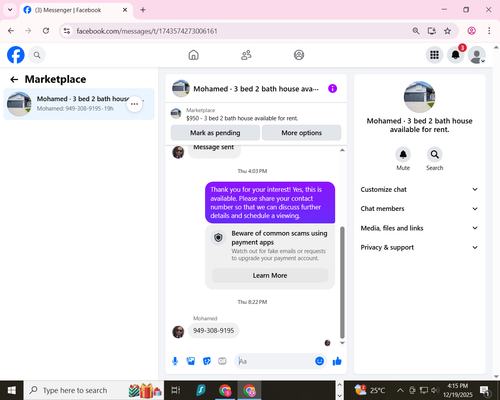The image size is (500, 400).
Task: Select the Messenger | Facebook browser tab
Action: 76,10
